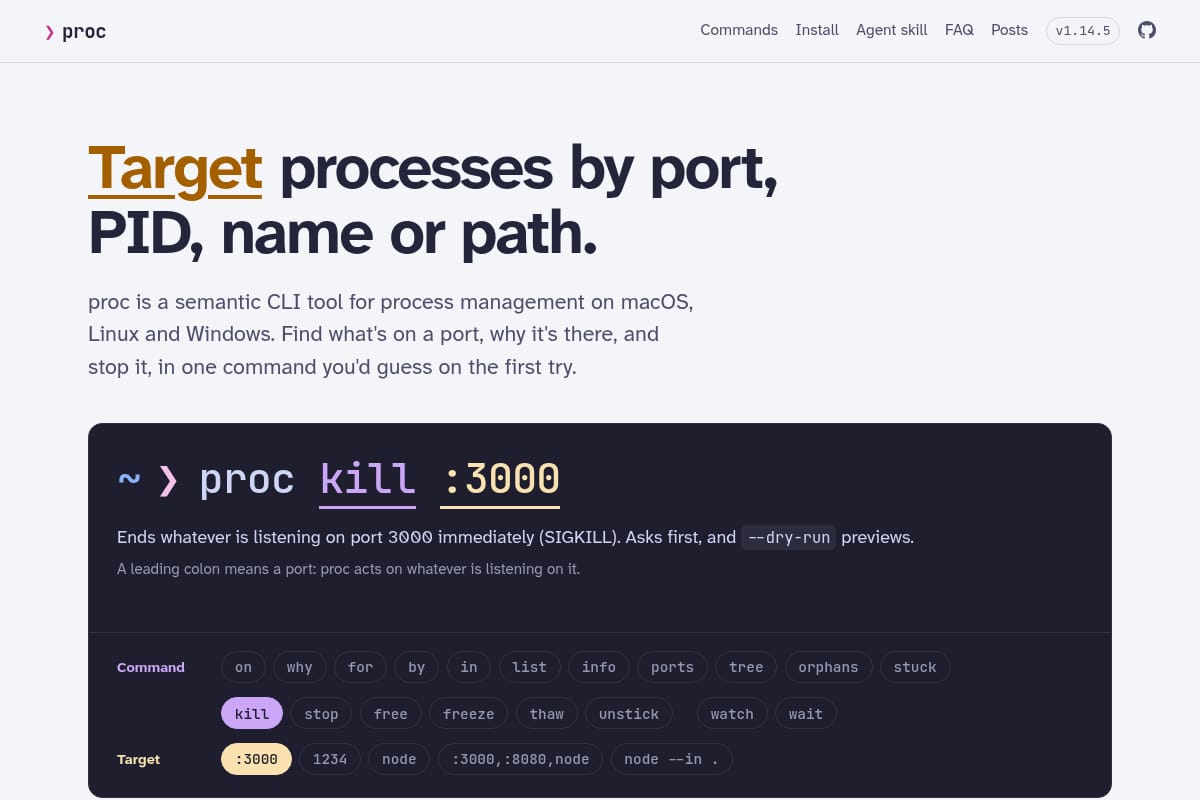
Task: Choose the 'orphans' command chip
Action: (828, 667)
